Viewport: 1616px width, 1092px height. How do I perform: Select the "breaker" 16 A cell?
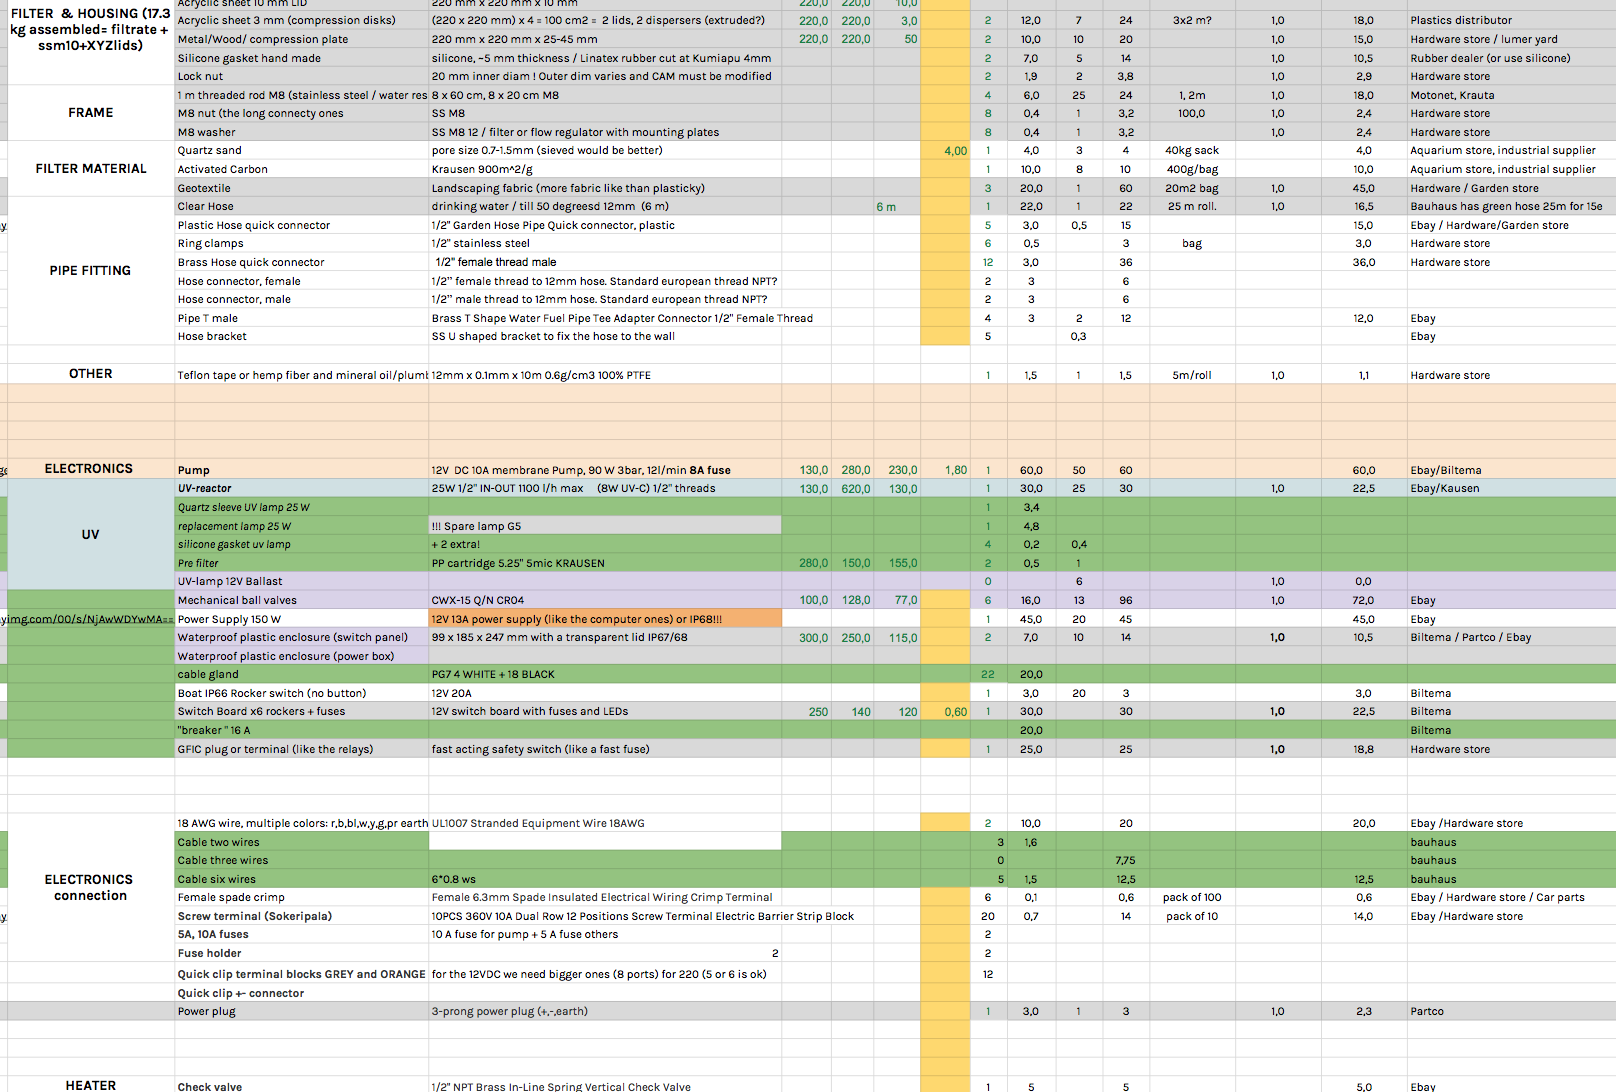click(302, 731)
